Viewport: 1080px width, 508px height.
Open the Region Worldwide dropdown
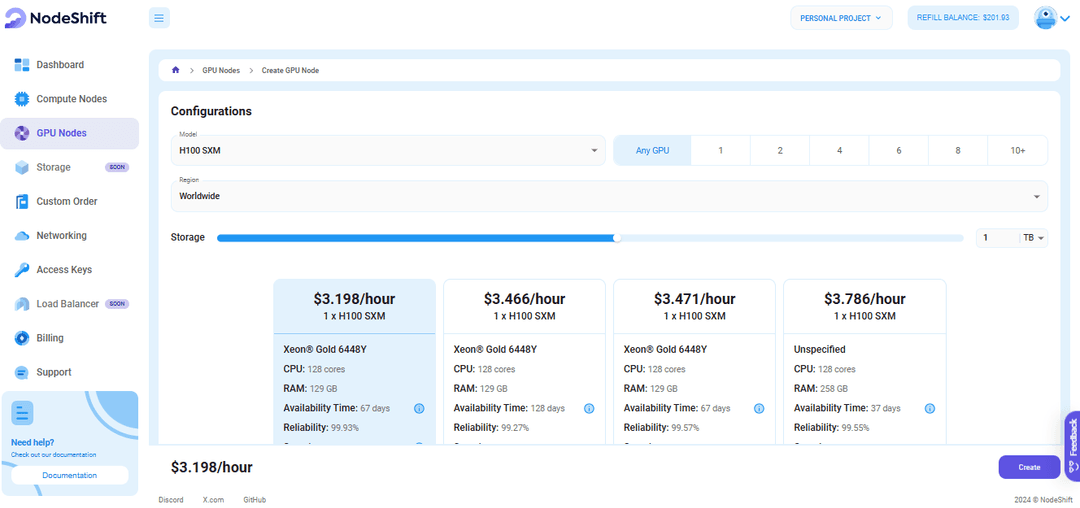click(x=609, y=196)
